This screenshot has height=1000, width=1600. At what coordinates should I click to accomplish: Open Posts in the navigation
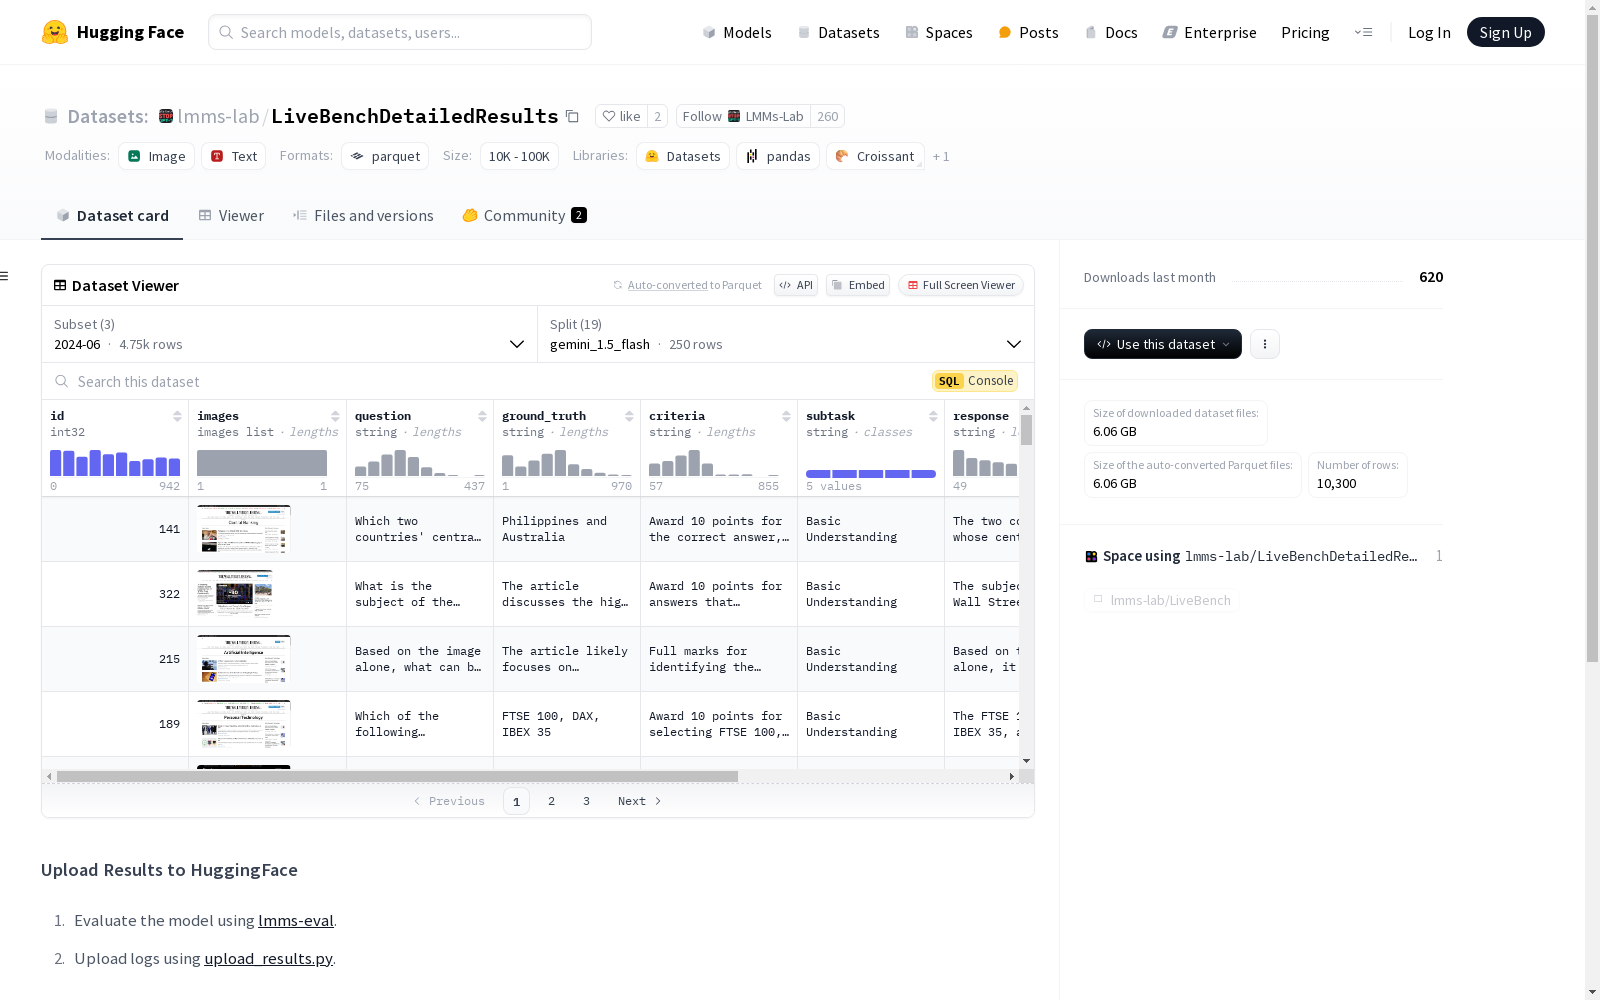point(1028,32)
